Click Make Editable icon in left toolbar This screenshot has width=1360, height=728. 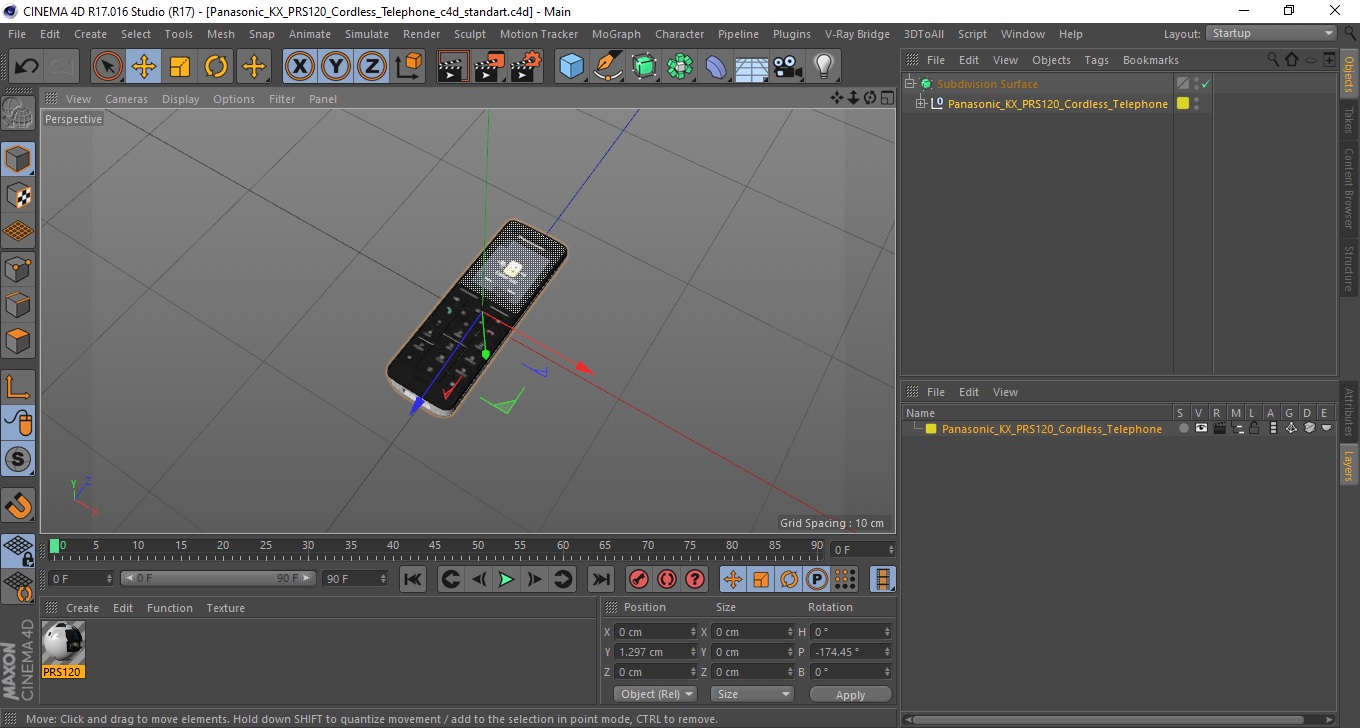[18, 113]
